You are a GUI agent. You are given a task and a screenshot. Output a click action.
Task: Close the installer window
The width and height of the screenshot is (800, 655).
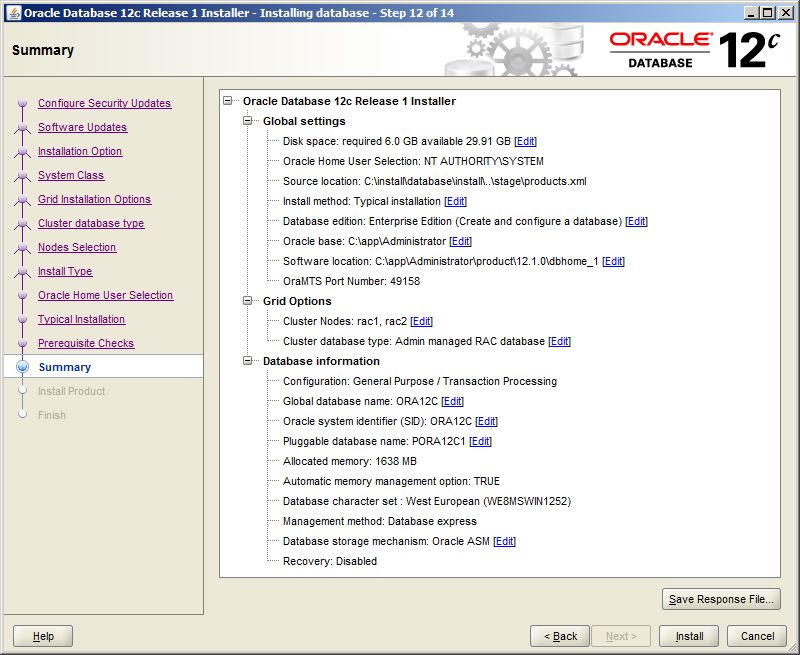(x=786, y=13)
